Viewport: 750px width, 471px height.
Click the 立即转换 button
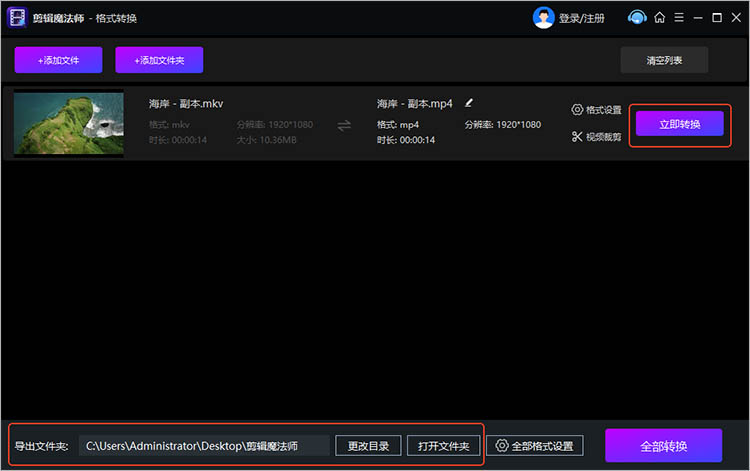[680, 124]
